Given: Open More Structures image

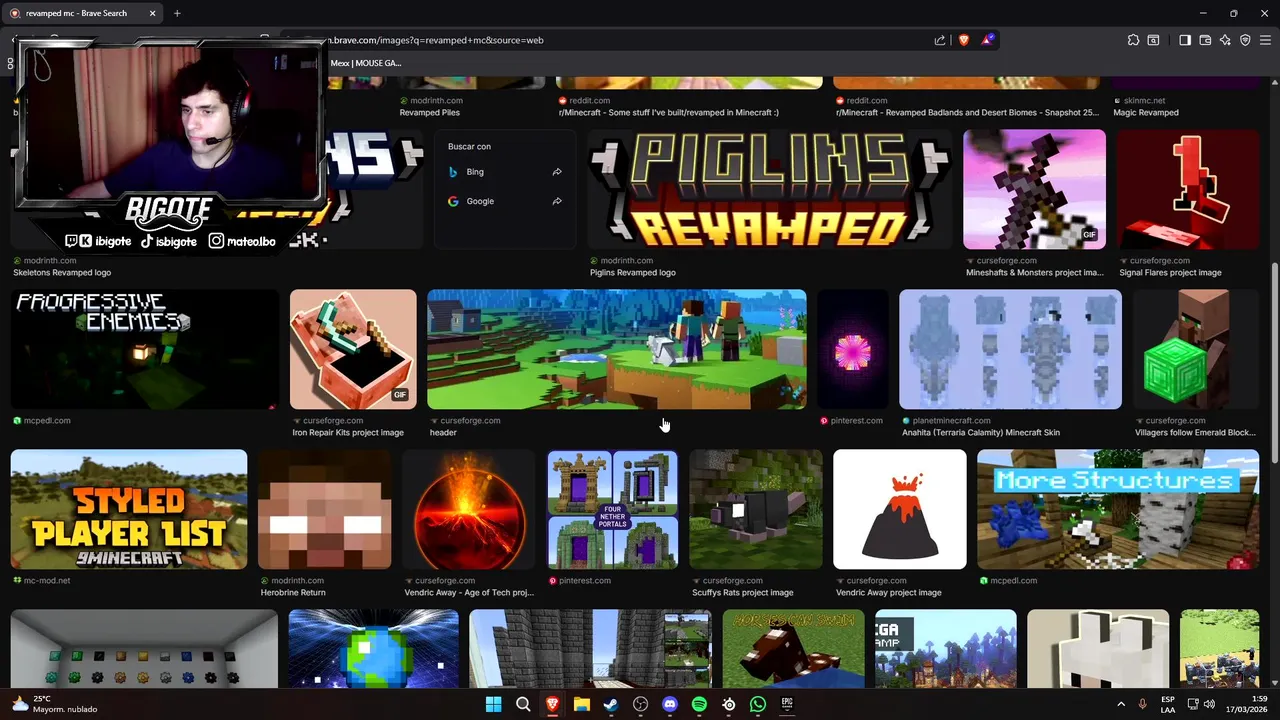Looking at the screenshot, I should (1118, 509).
